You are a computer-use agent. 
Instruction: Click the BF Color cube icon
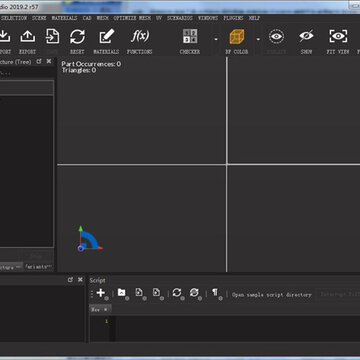[237, 36]
